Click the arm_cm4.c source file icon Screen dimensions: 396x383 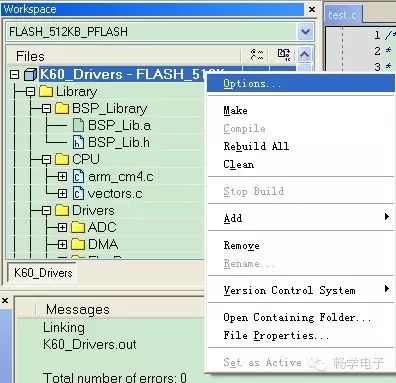(78, 176)
